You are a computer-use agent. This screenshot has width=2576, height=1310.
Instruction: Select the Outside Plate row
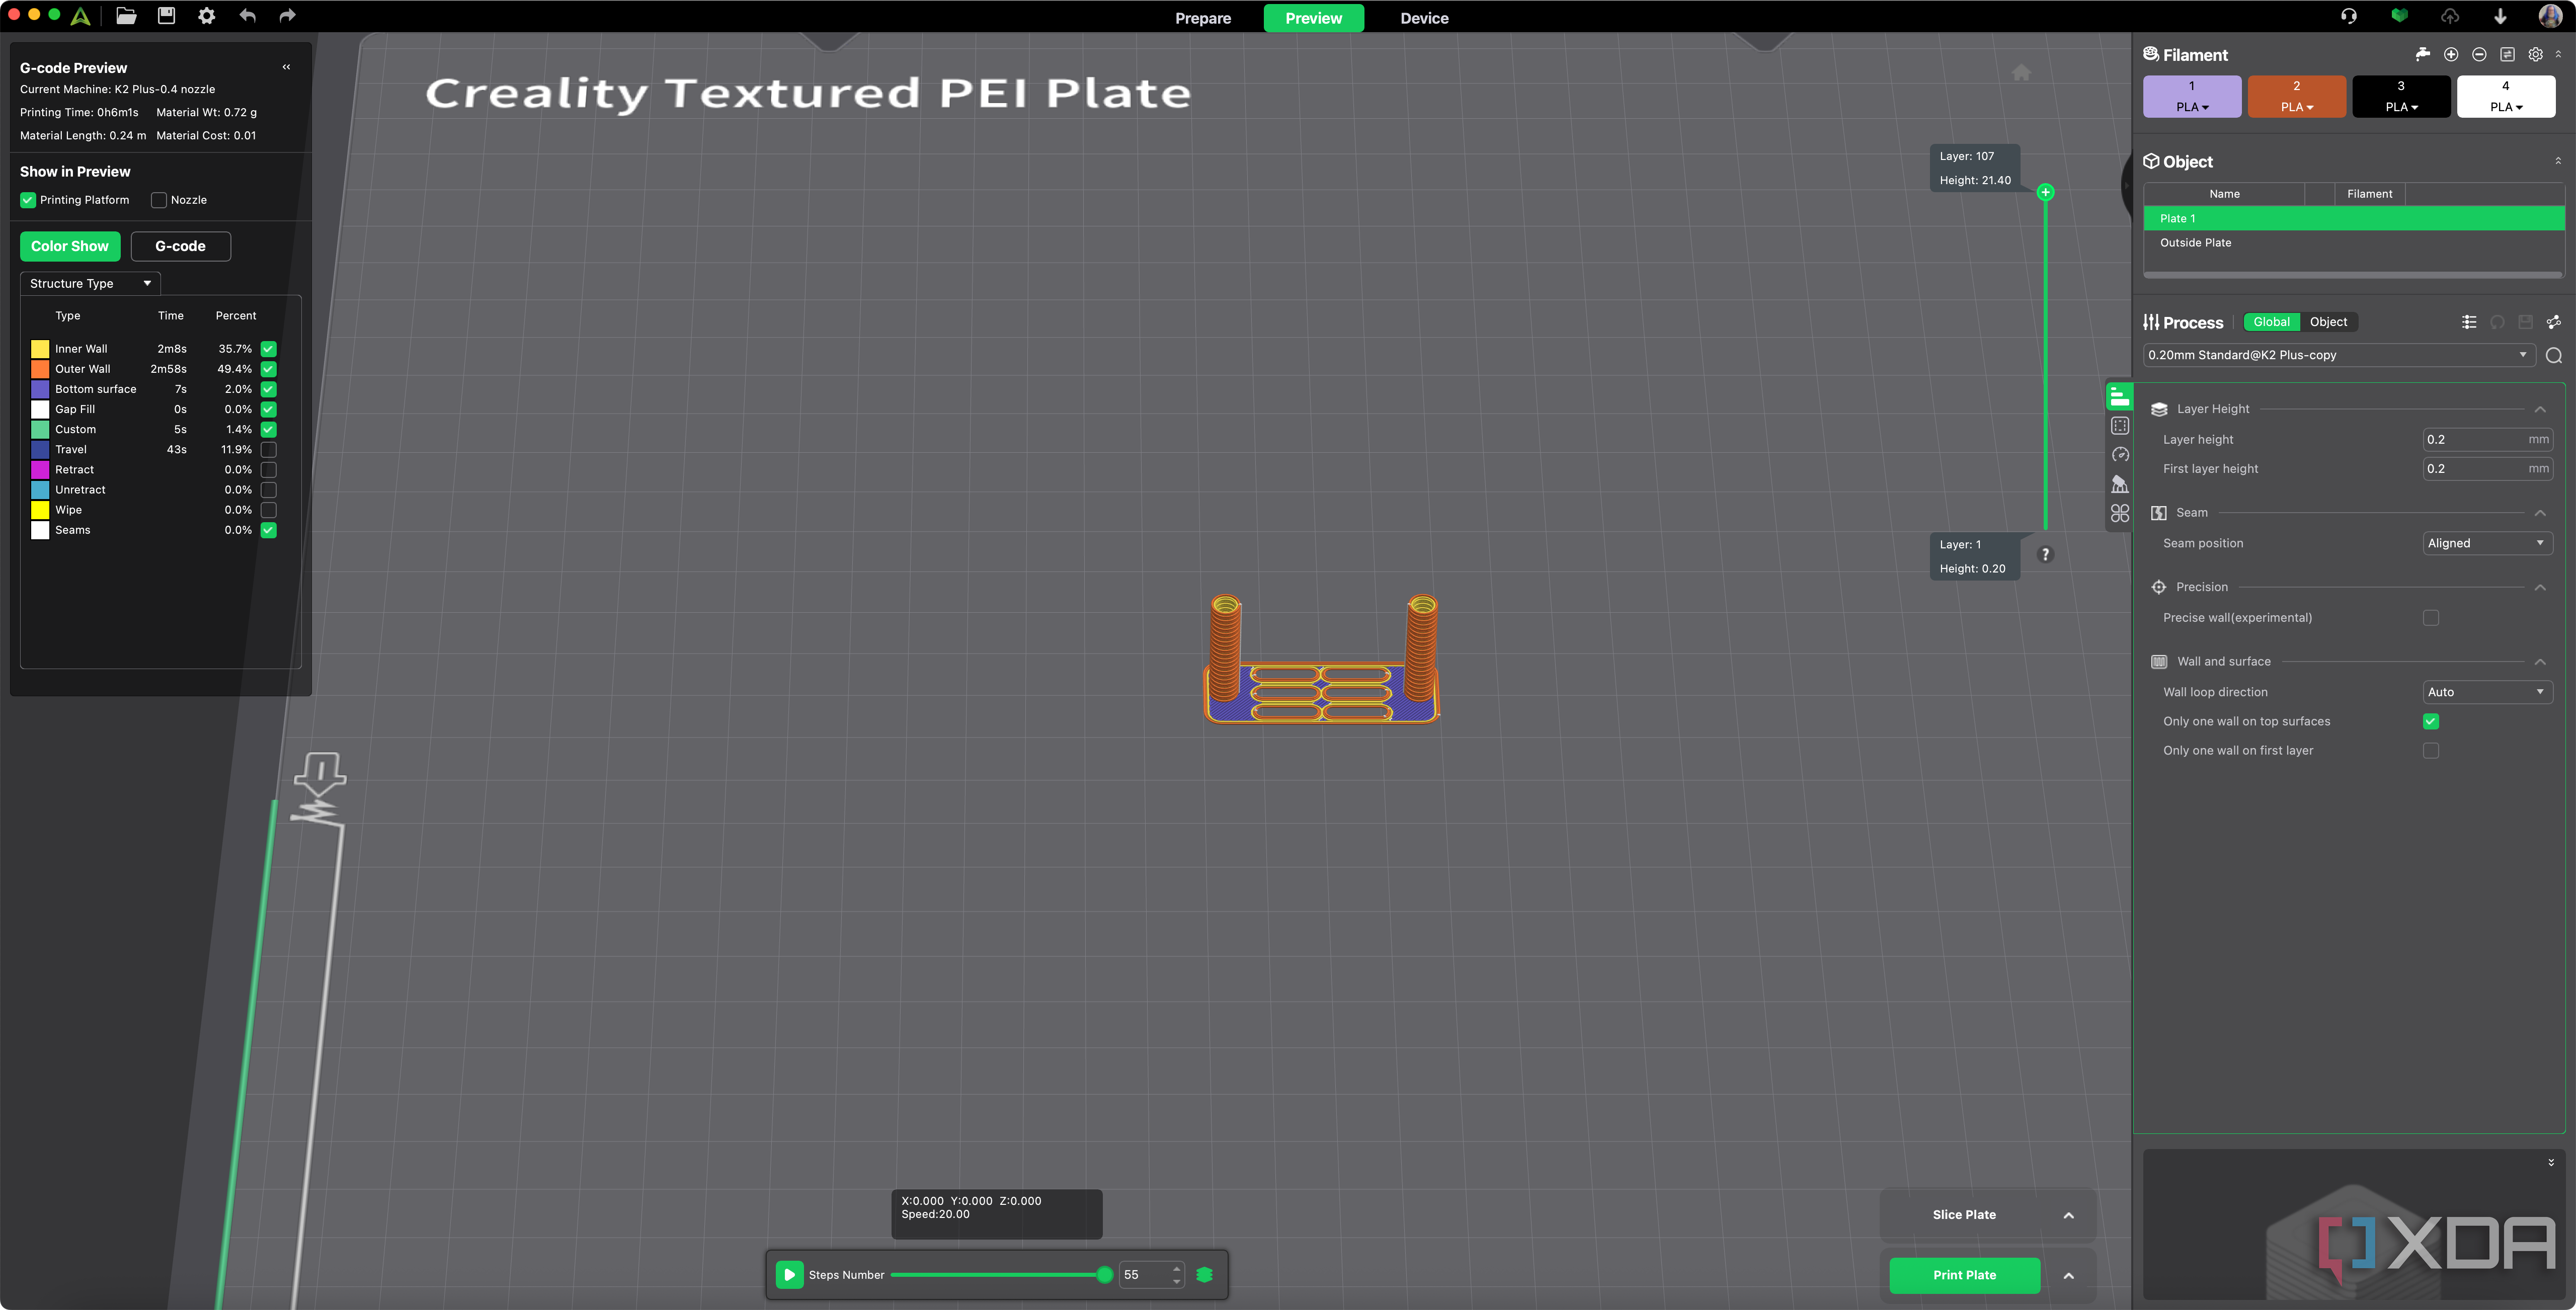pos(2353,243)
